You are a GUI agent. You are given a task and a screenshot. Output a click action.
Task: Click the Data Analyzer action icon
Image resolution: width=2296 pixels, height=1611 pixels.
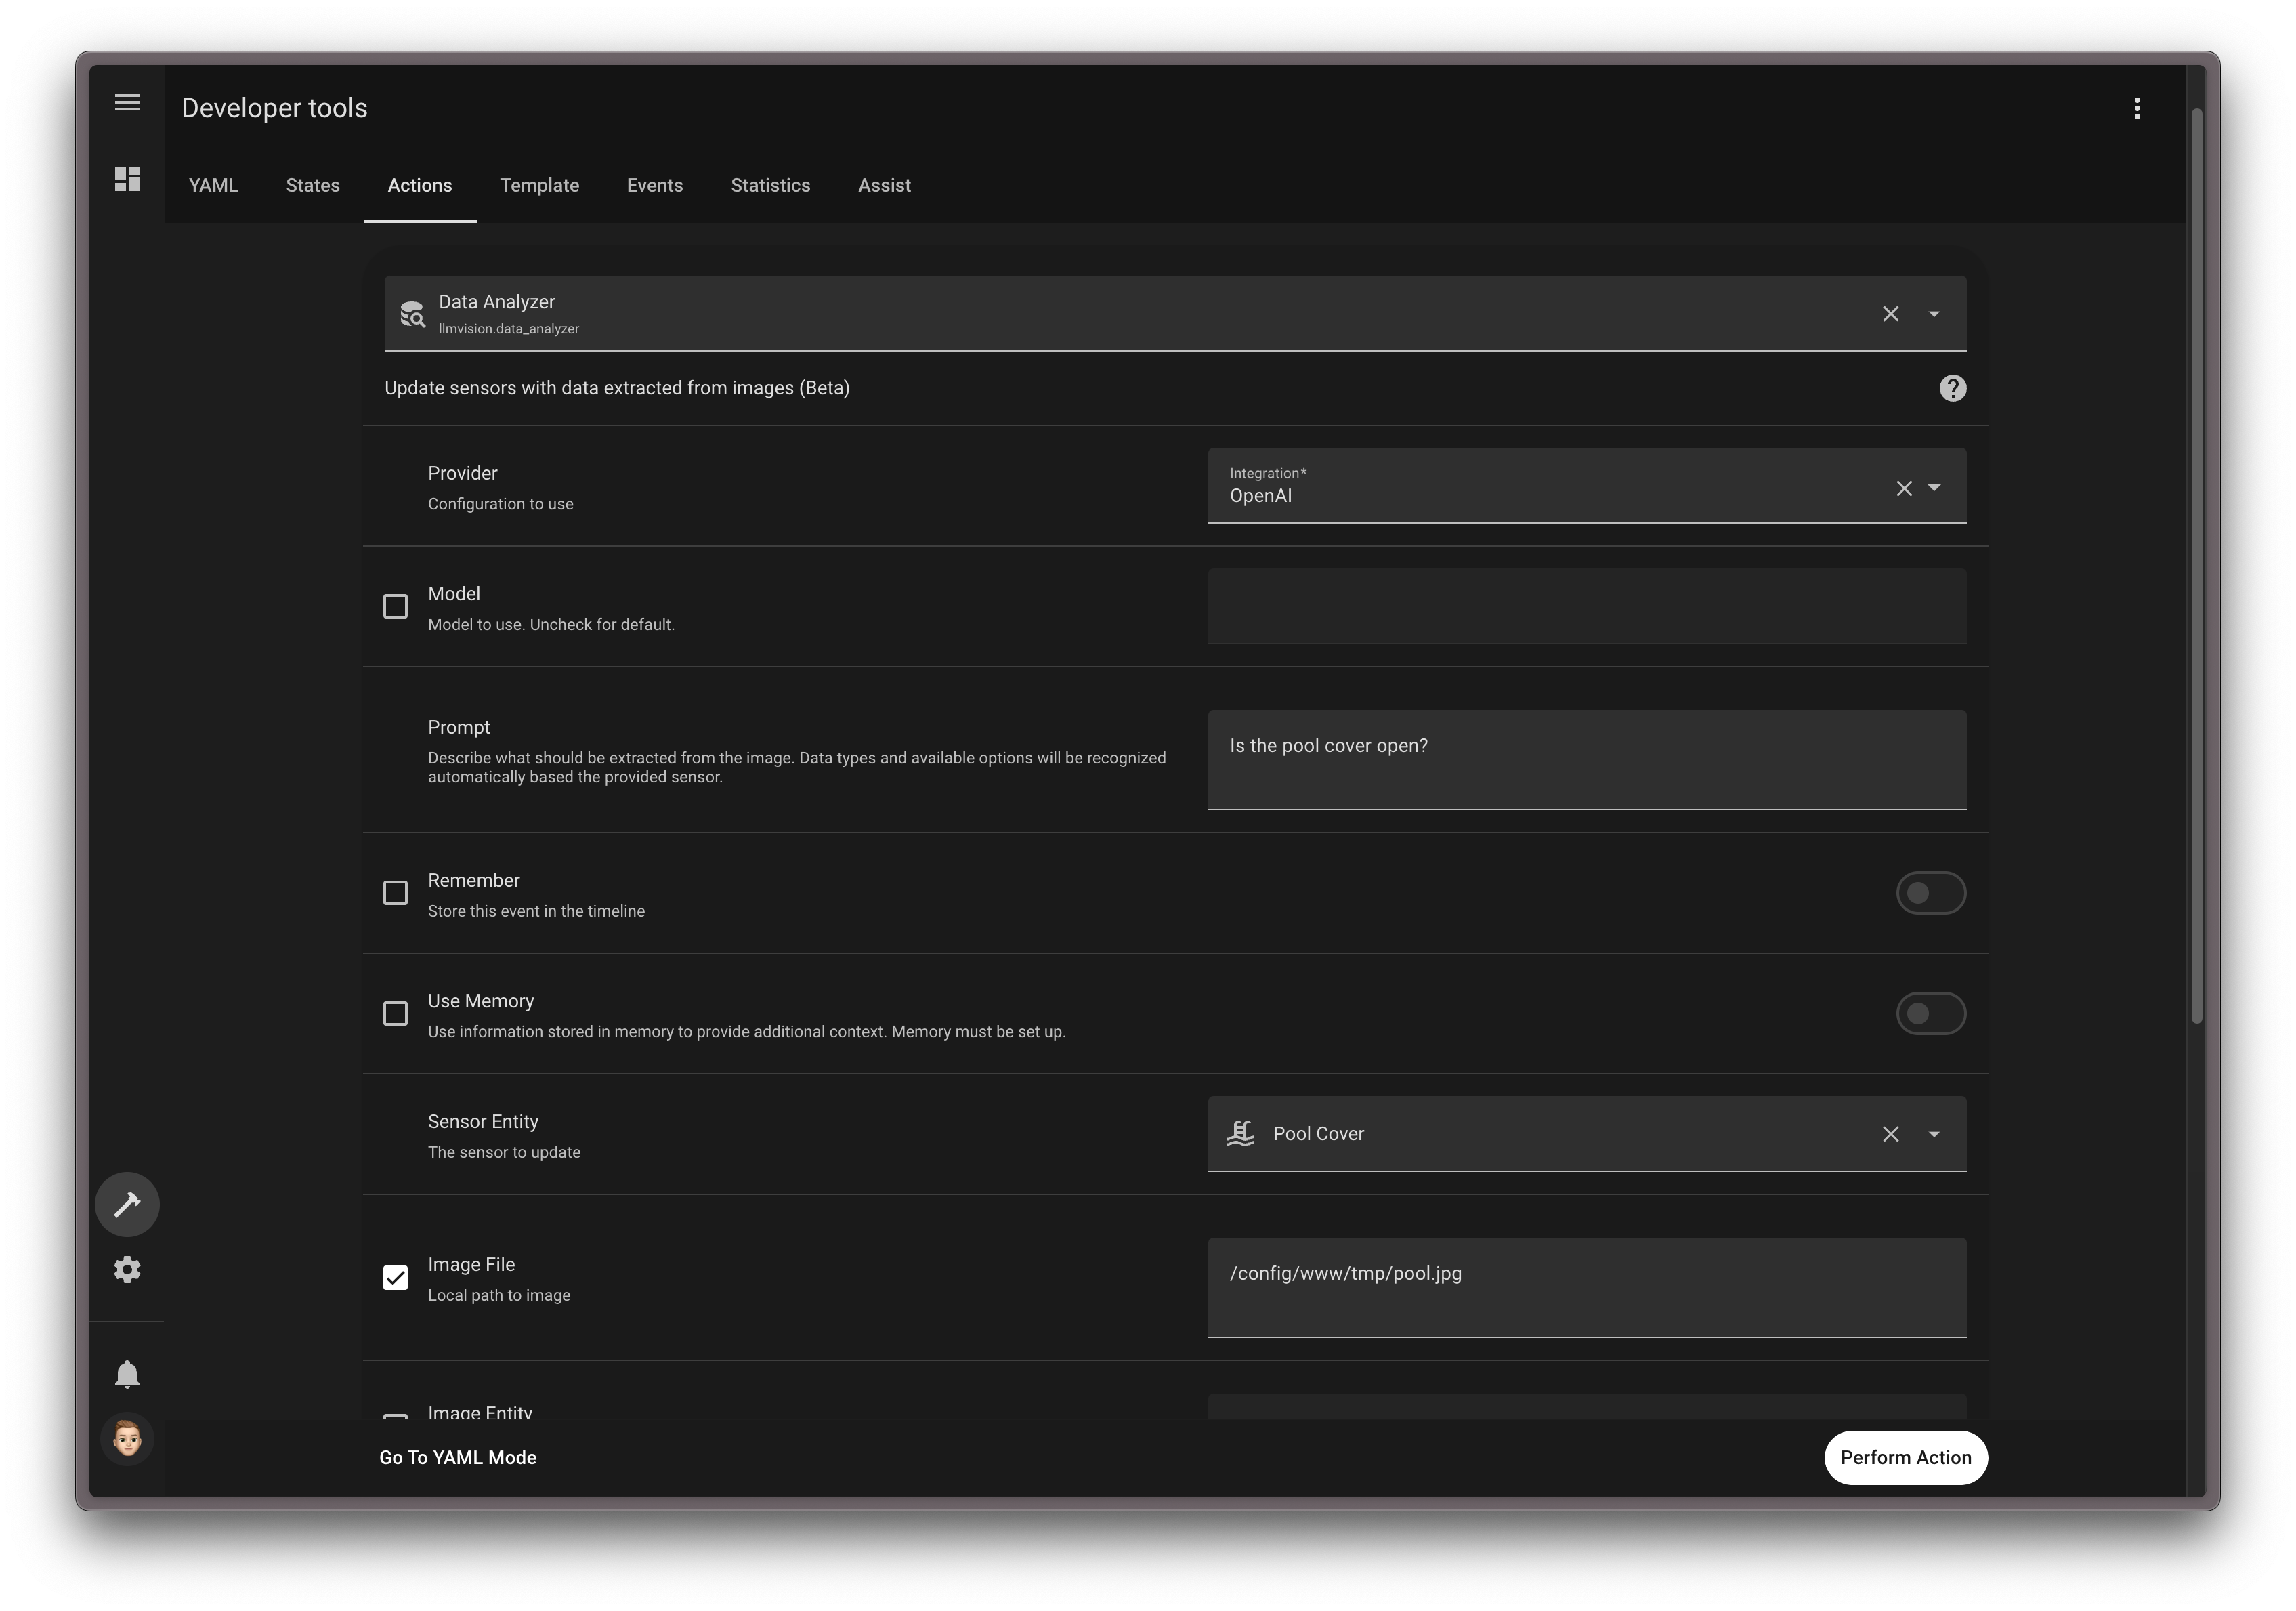tap(412, 314)
